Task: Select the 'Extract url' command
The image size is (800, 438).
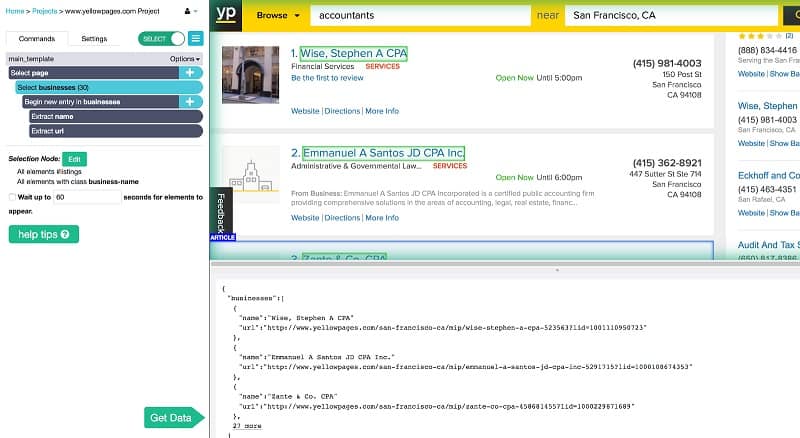Action: pos(116,131)
